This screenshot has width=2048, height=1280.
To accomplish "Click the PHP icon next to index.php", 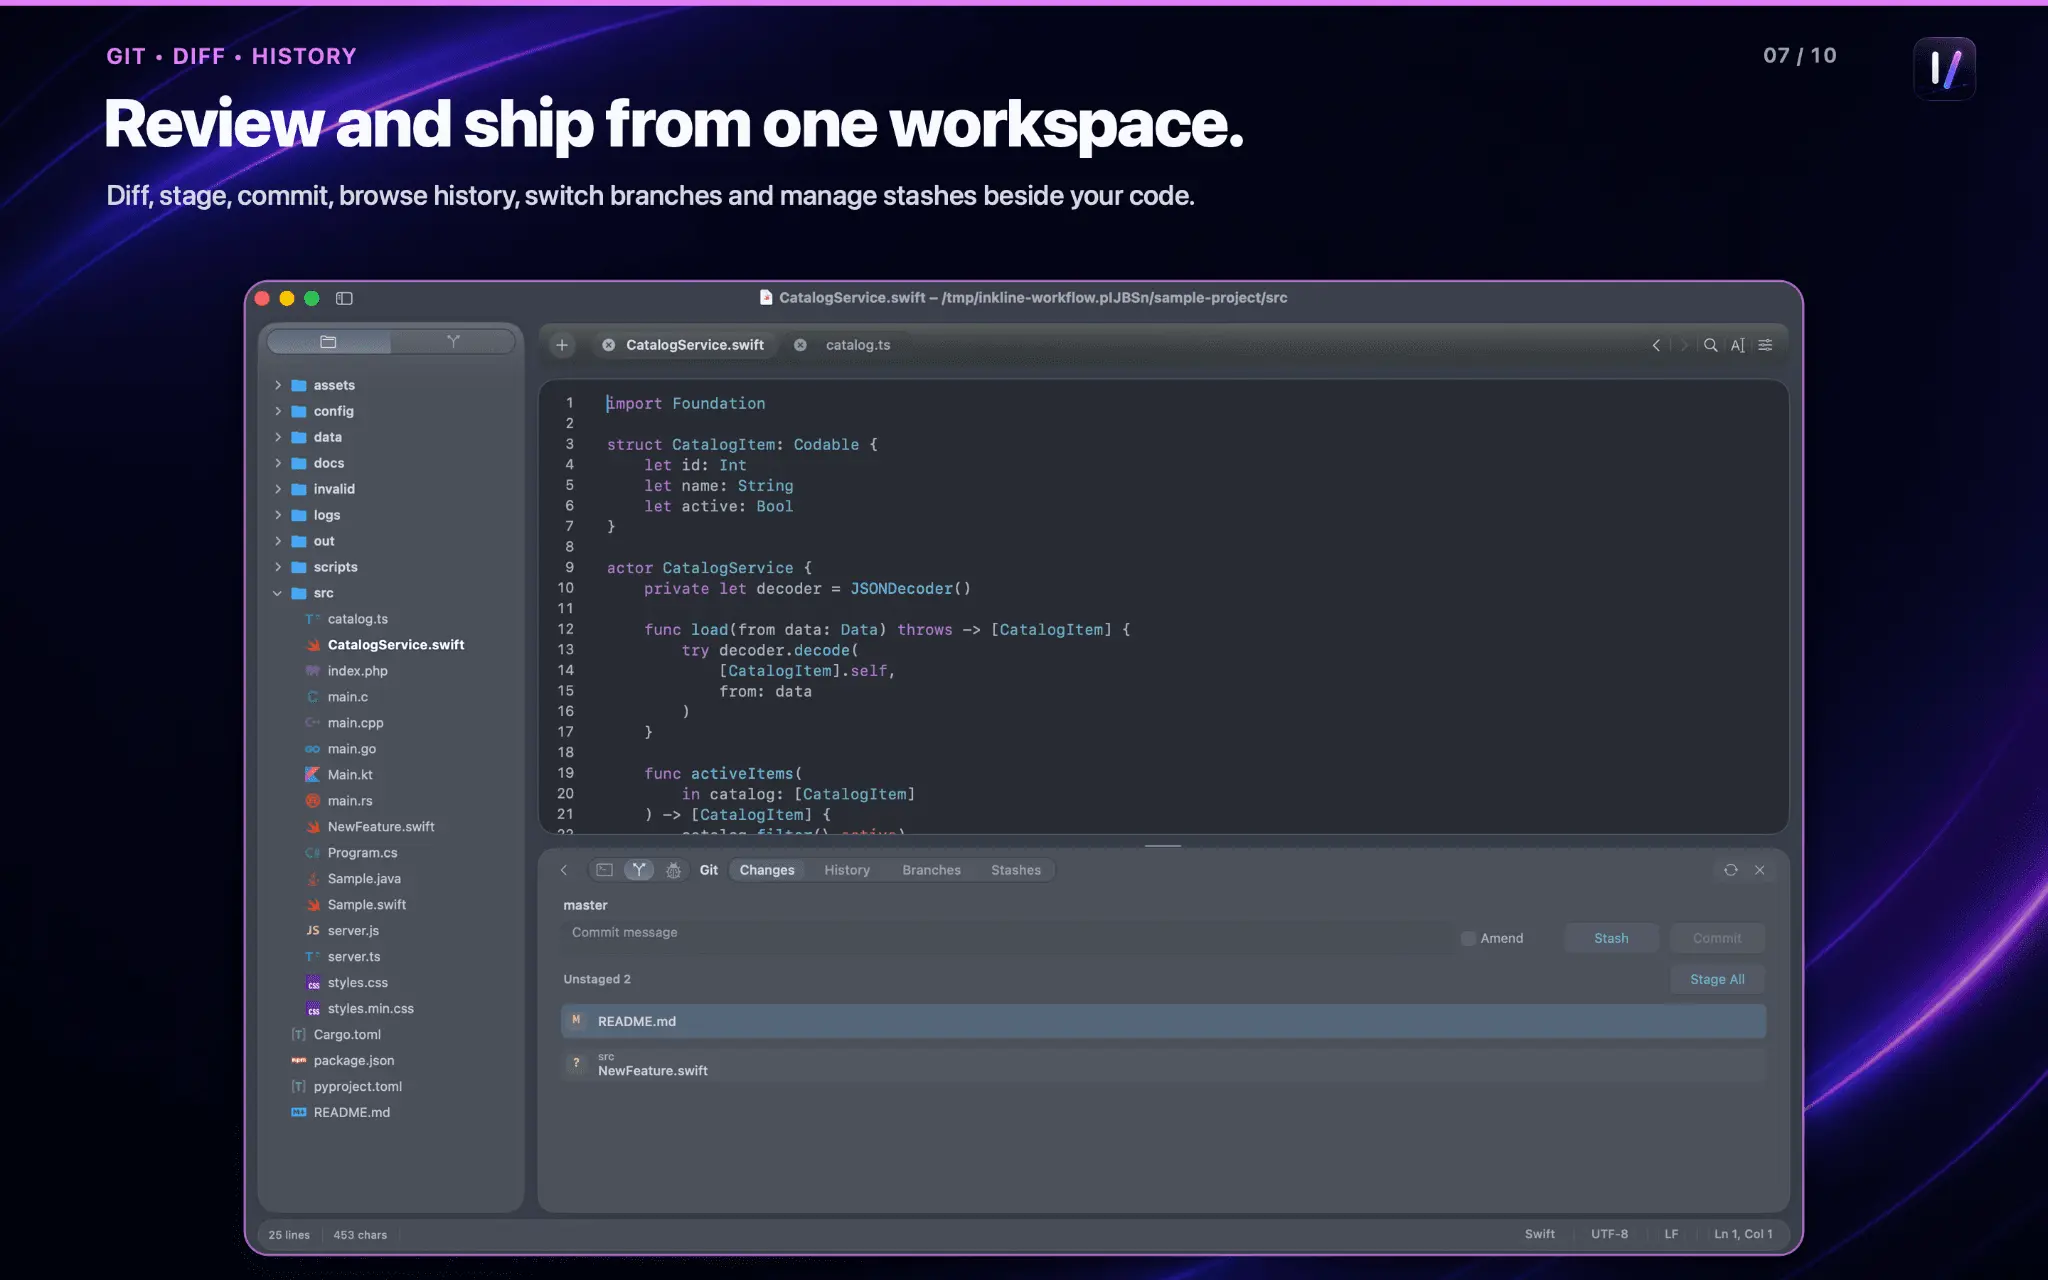I will (x=313, y=671).
